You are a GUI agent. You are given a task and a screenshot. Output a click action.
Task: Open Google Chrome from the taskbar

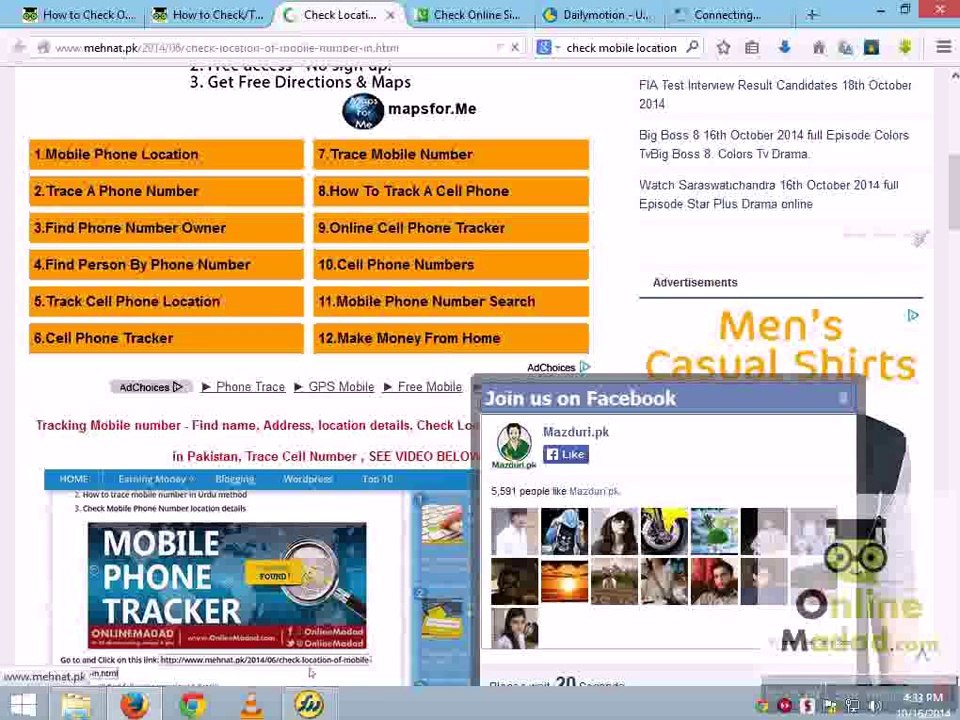pos(192,705)
